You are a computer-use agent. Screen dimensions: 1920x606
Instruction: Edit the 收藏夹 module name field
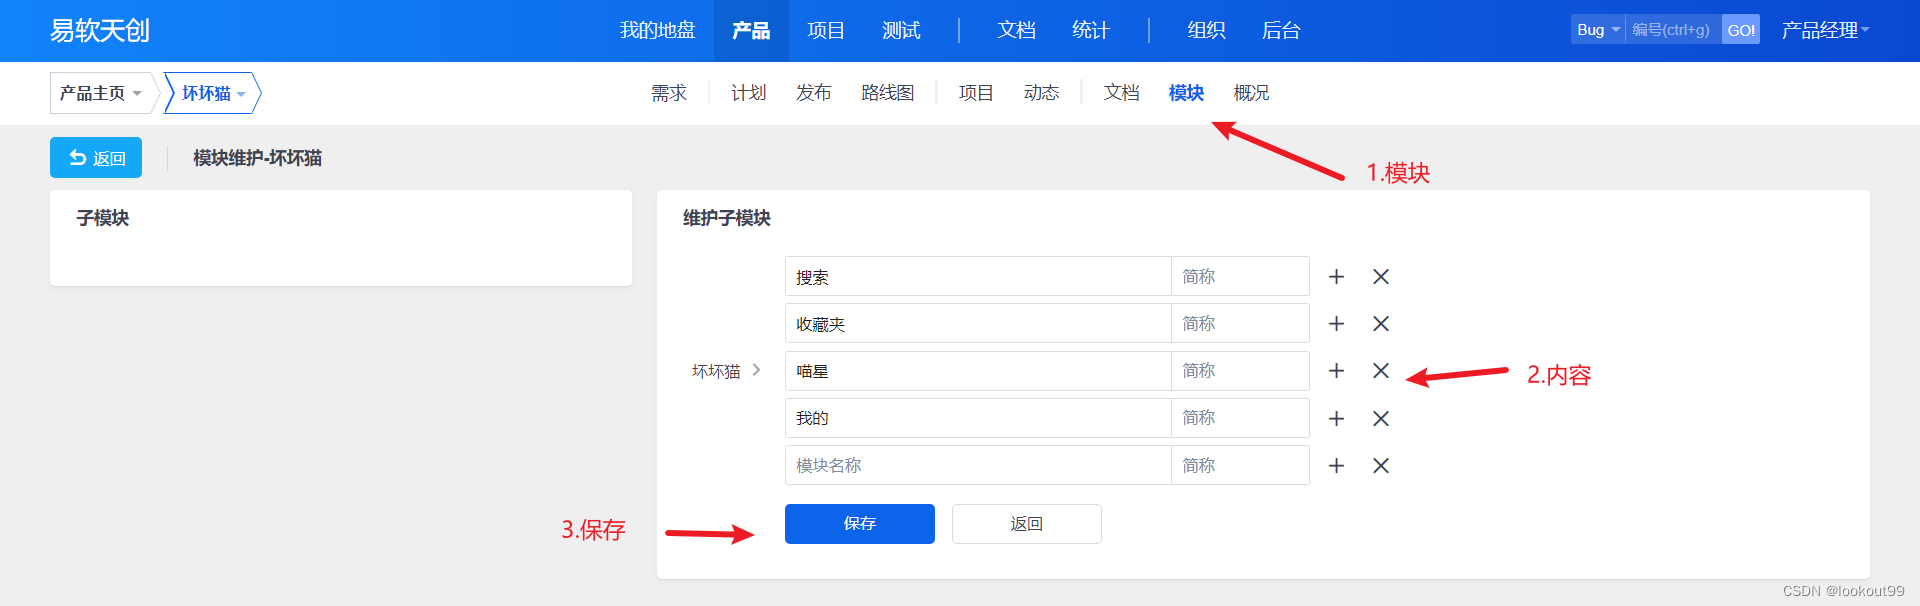[x=978, y=323]
